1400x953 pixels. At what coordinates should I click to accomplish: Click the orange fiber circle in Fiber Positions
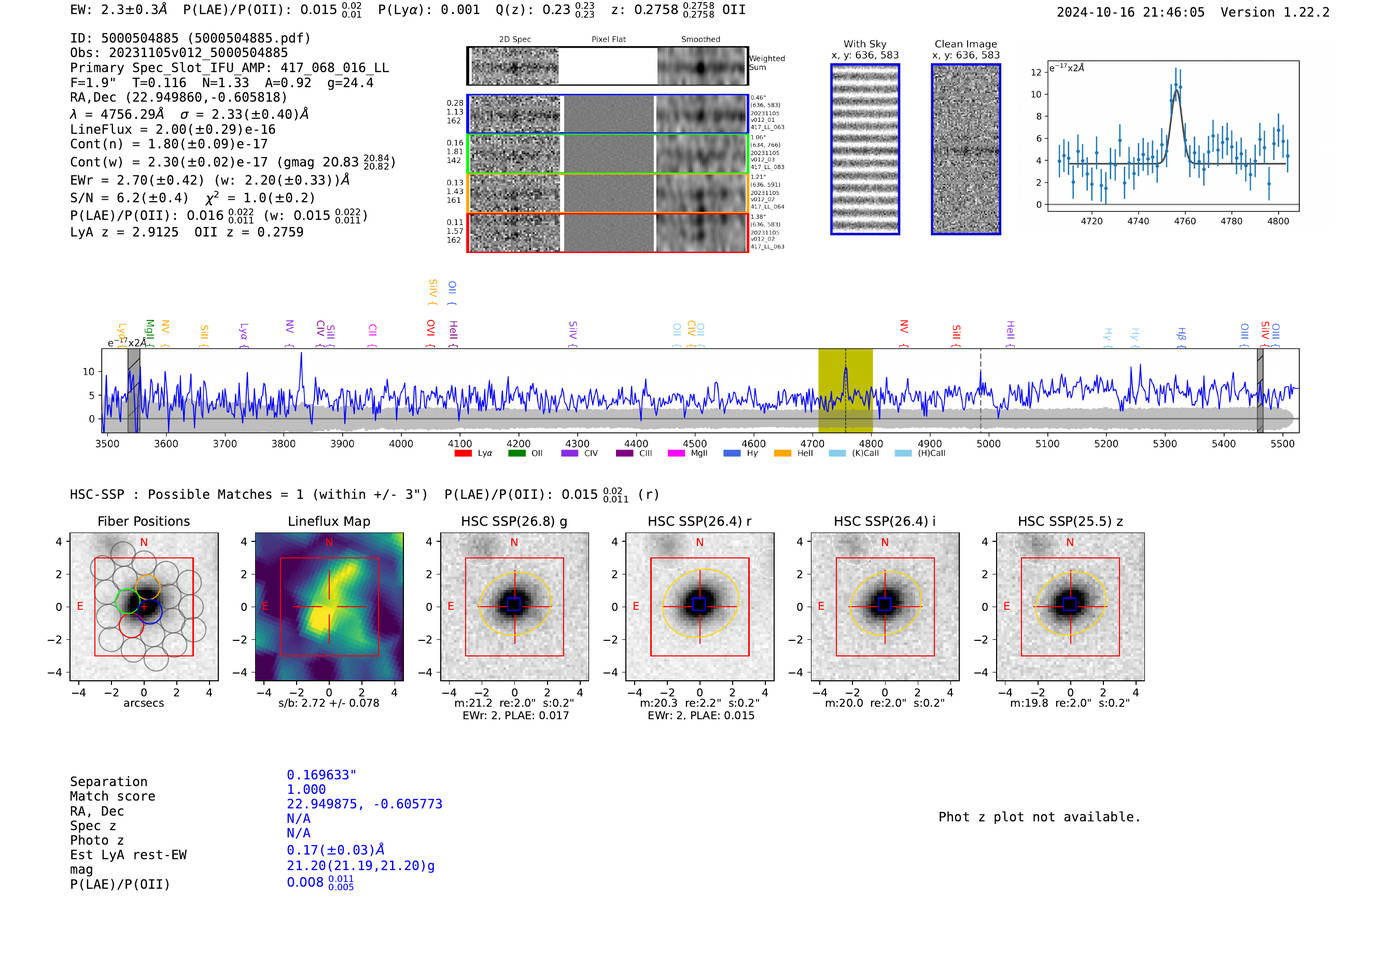click(147, 587)
